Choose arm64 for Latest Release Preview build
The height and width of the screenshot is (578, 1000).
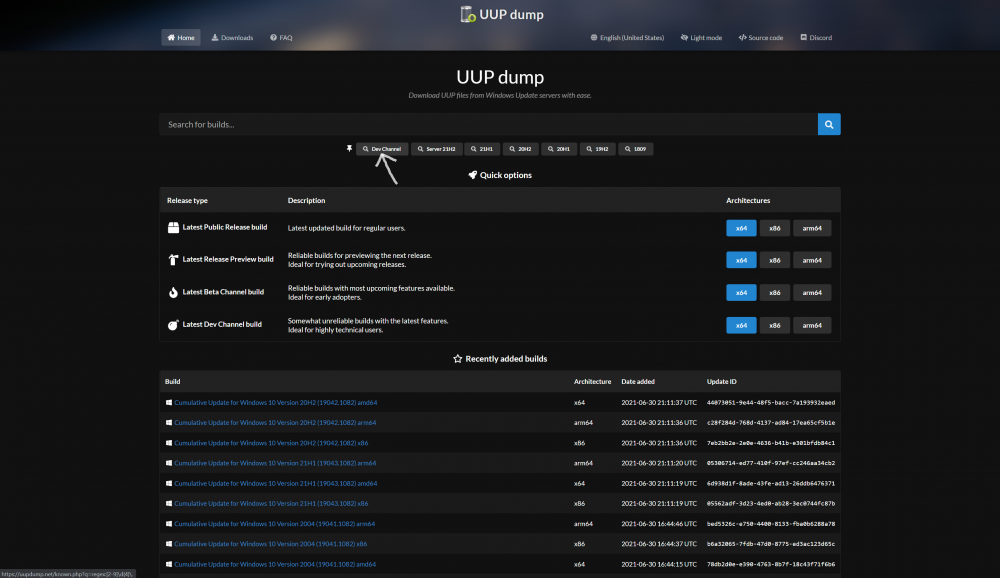(x=812, y=260)
